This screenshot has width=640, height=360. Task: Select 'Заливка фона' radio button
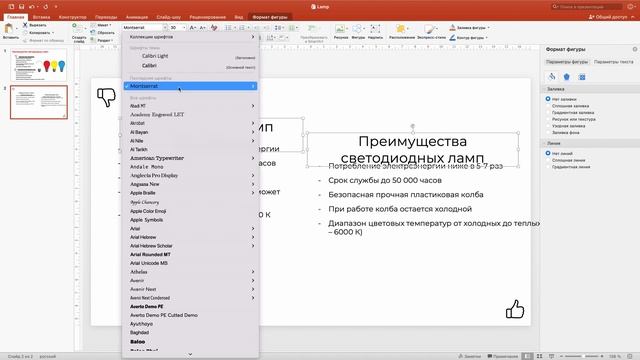click(x=548, y=132)
